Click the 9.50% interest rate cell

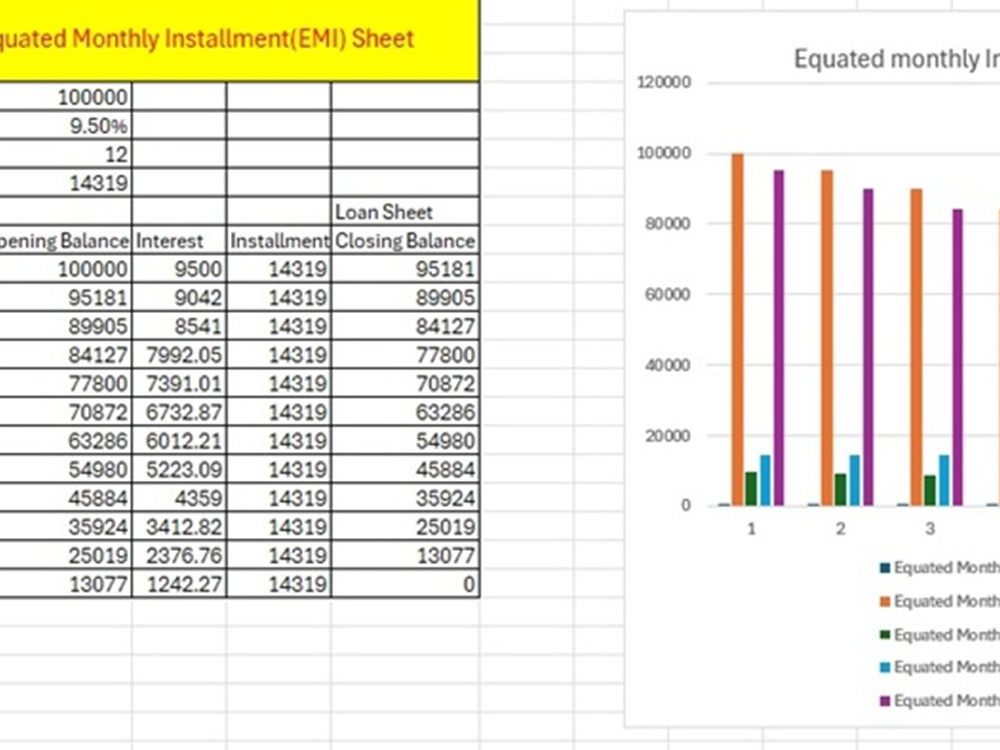[x=66, y=126]
